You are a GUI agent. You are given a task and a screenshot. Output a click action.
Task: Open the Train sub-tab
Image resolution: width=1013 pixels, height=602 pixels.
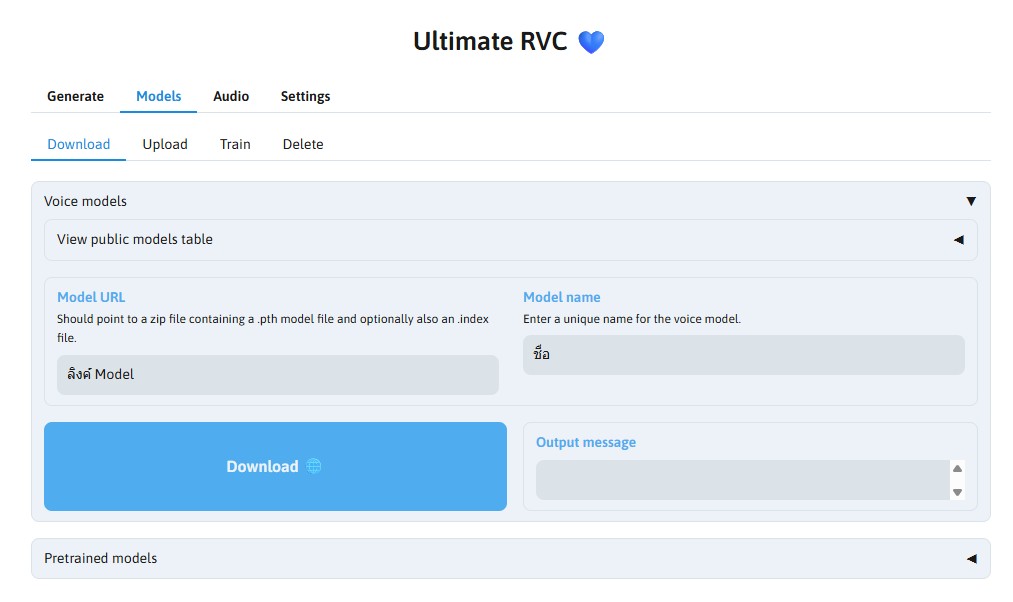point(235,144)
